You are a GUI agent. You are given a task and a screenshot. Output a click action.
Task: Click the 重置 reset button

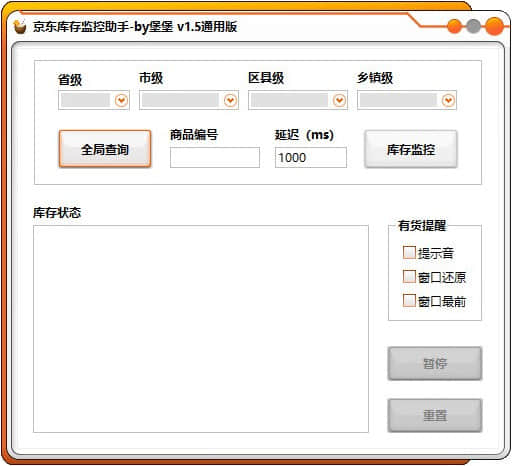click(435, 415)
